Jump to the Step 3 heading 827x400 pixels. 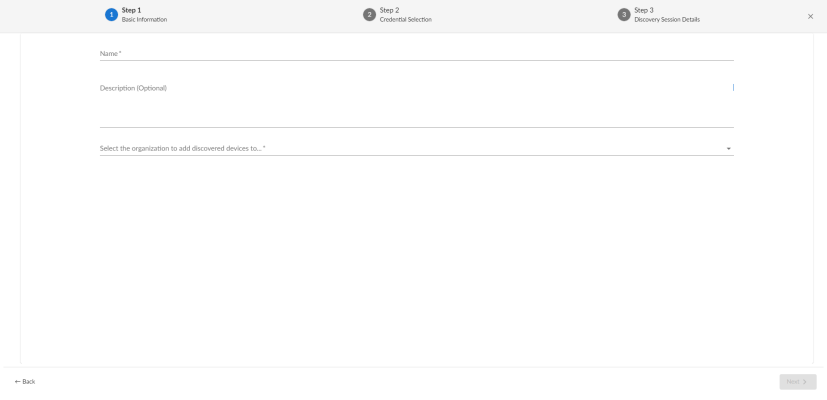(x=644, y=10)
